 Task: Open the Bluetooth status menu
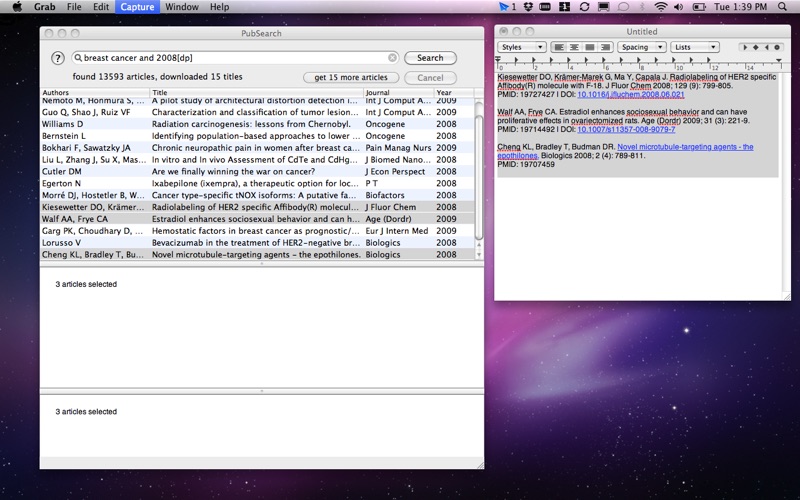coord(642,7)
